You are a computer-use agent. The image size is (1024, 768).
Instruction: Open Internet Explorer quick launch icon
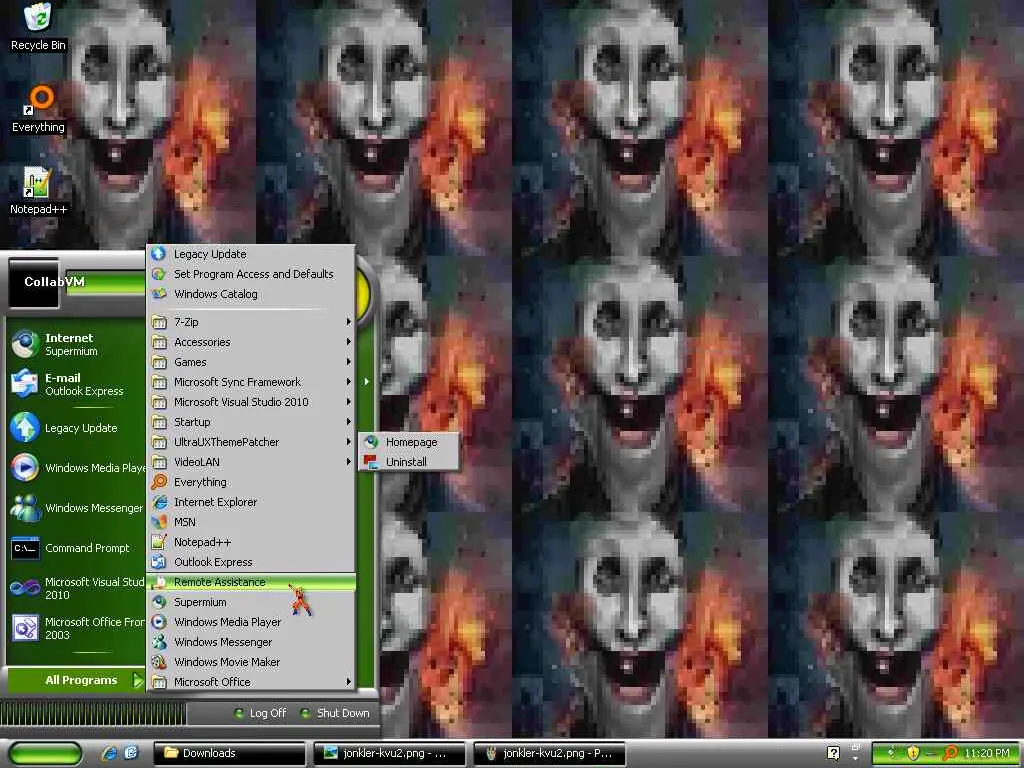(x=110, y=754)
